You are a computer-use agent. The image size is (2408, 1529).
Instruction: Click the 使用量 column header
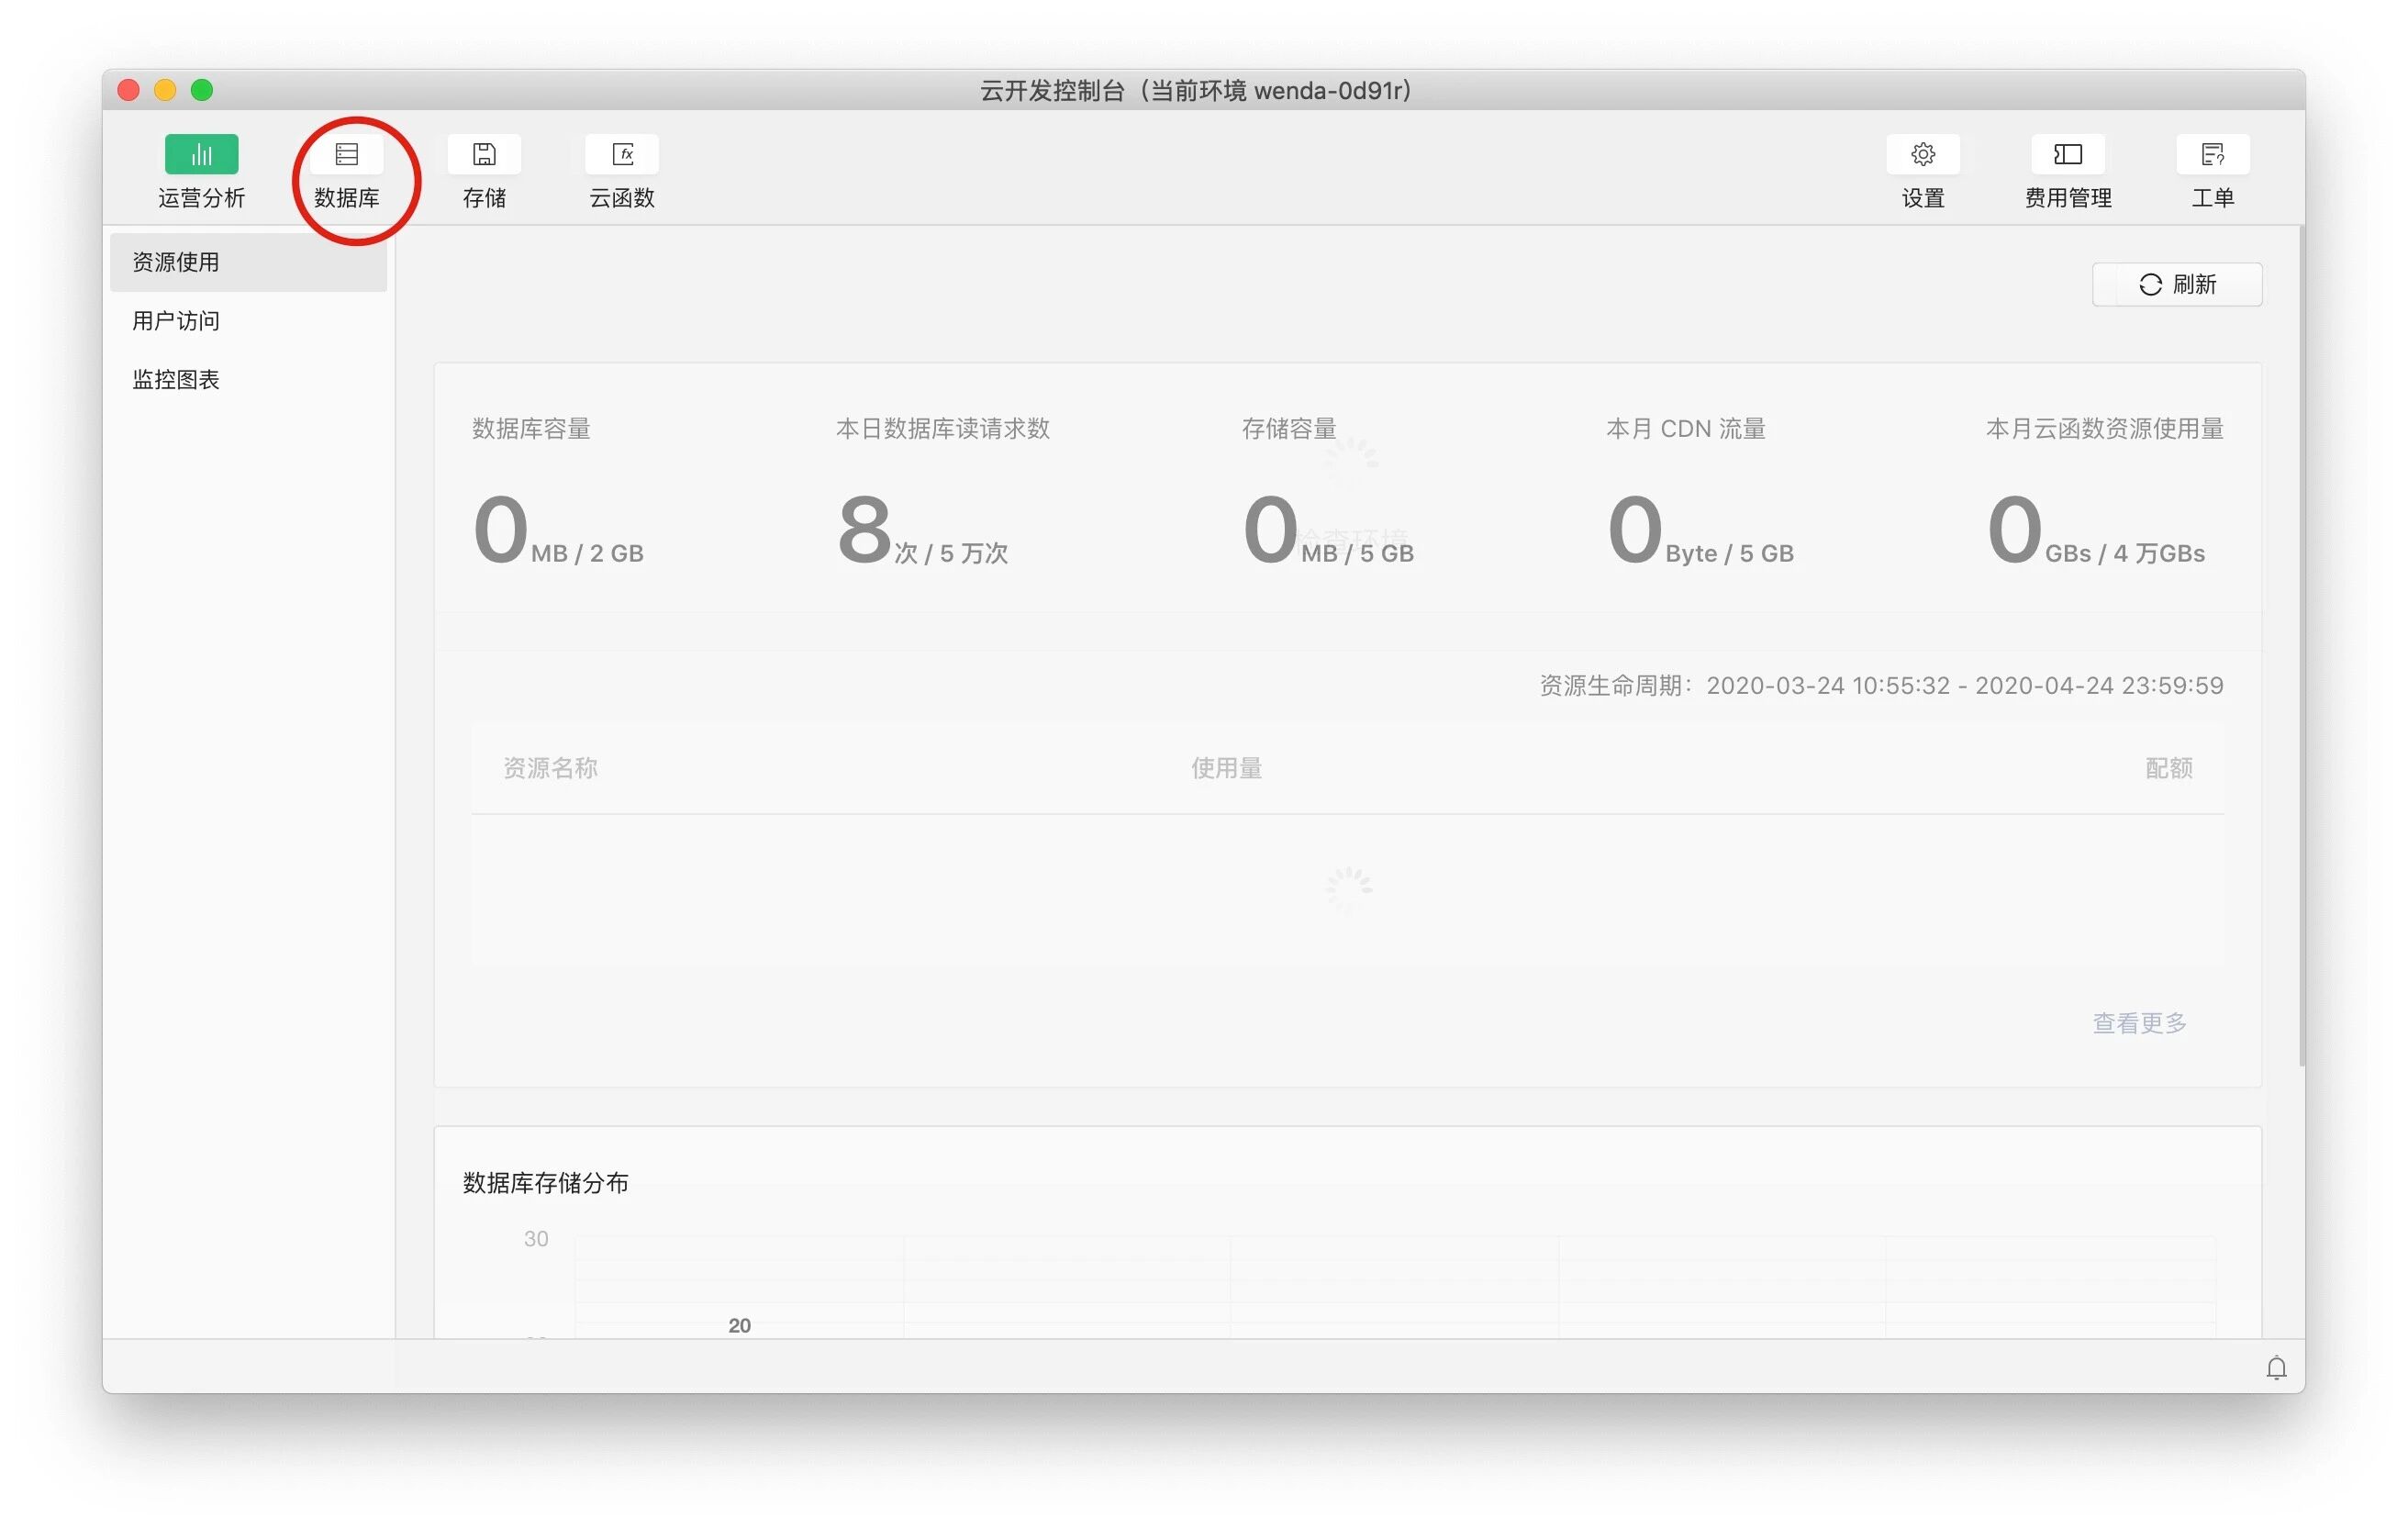pos(1226,768)
